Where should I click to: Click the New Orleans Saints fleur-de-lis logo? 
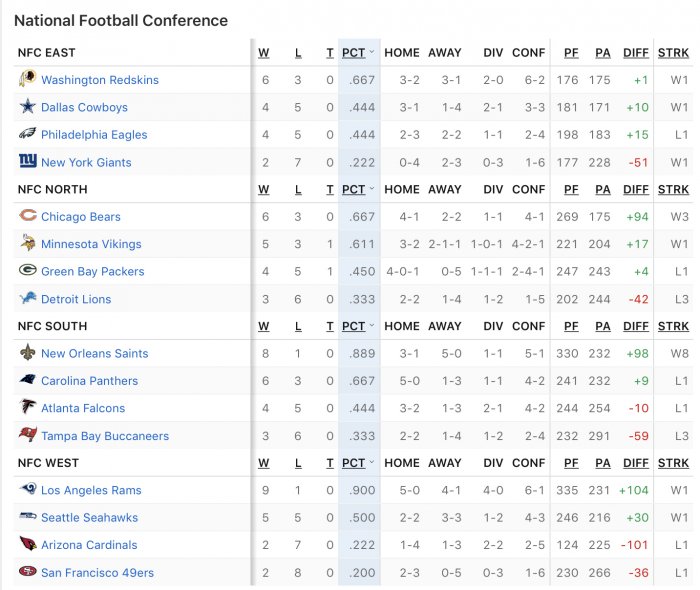tap(27, 353)
